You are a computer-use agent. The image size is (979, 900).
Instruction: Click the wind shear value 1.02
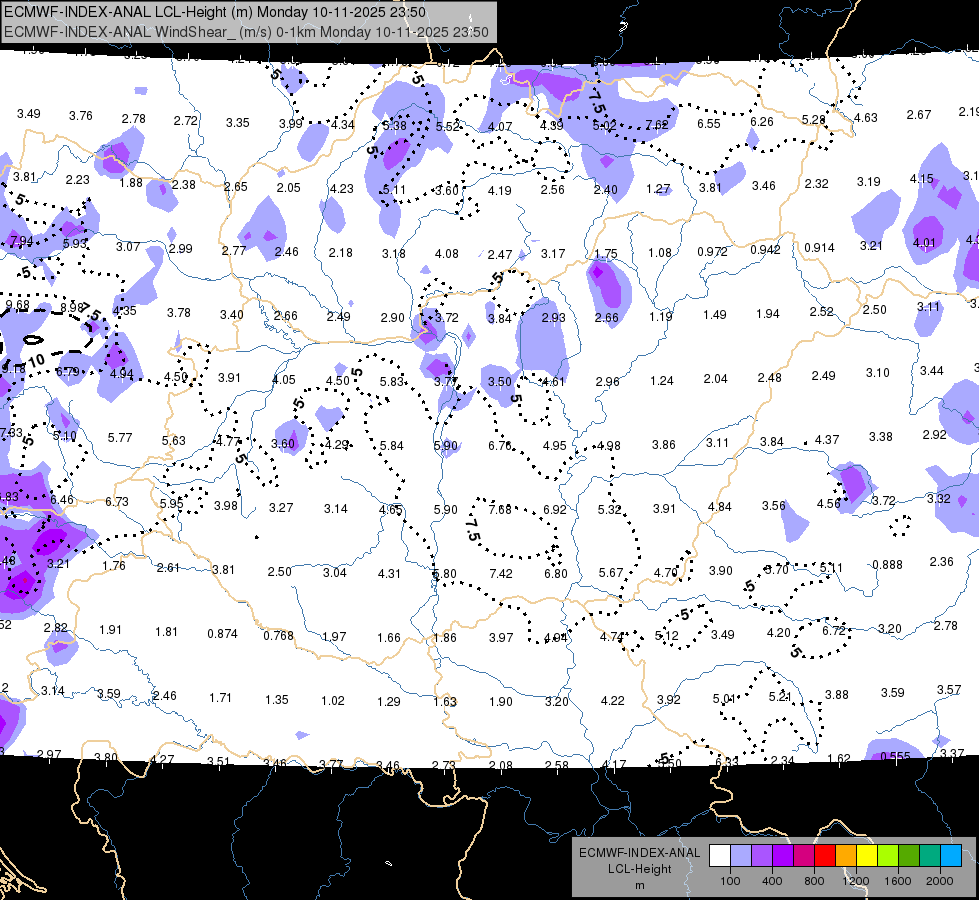333,701
